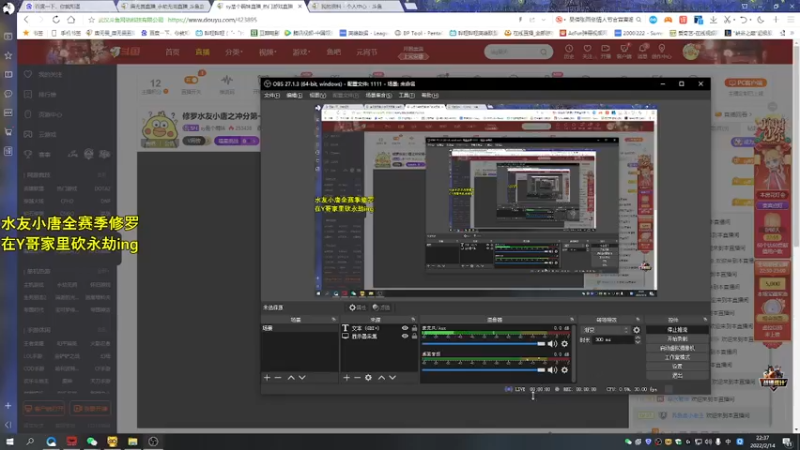Open the OBS 工具(T) menu

(407, 95)
